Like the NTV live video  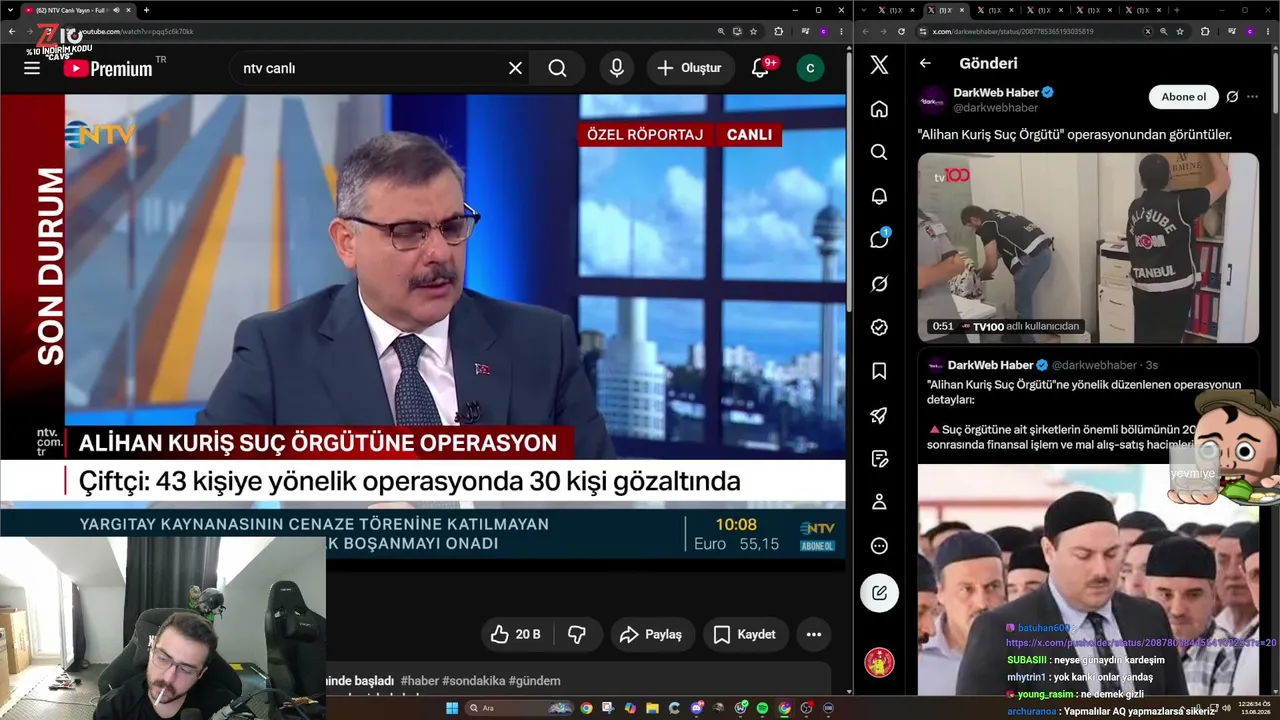click(x=517, y=634)
